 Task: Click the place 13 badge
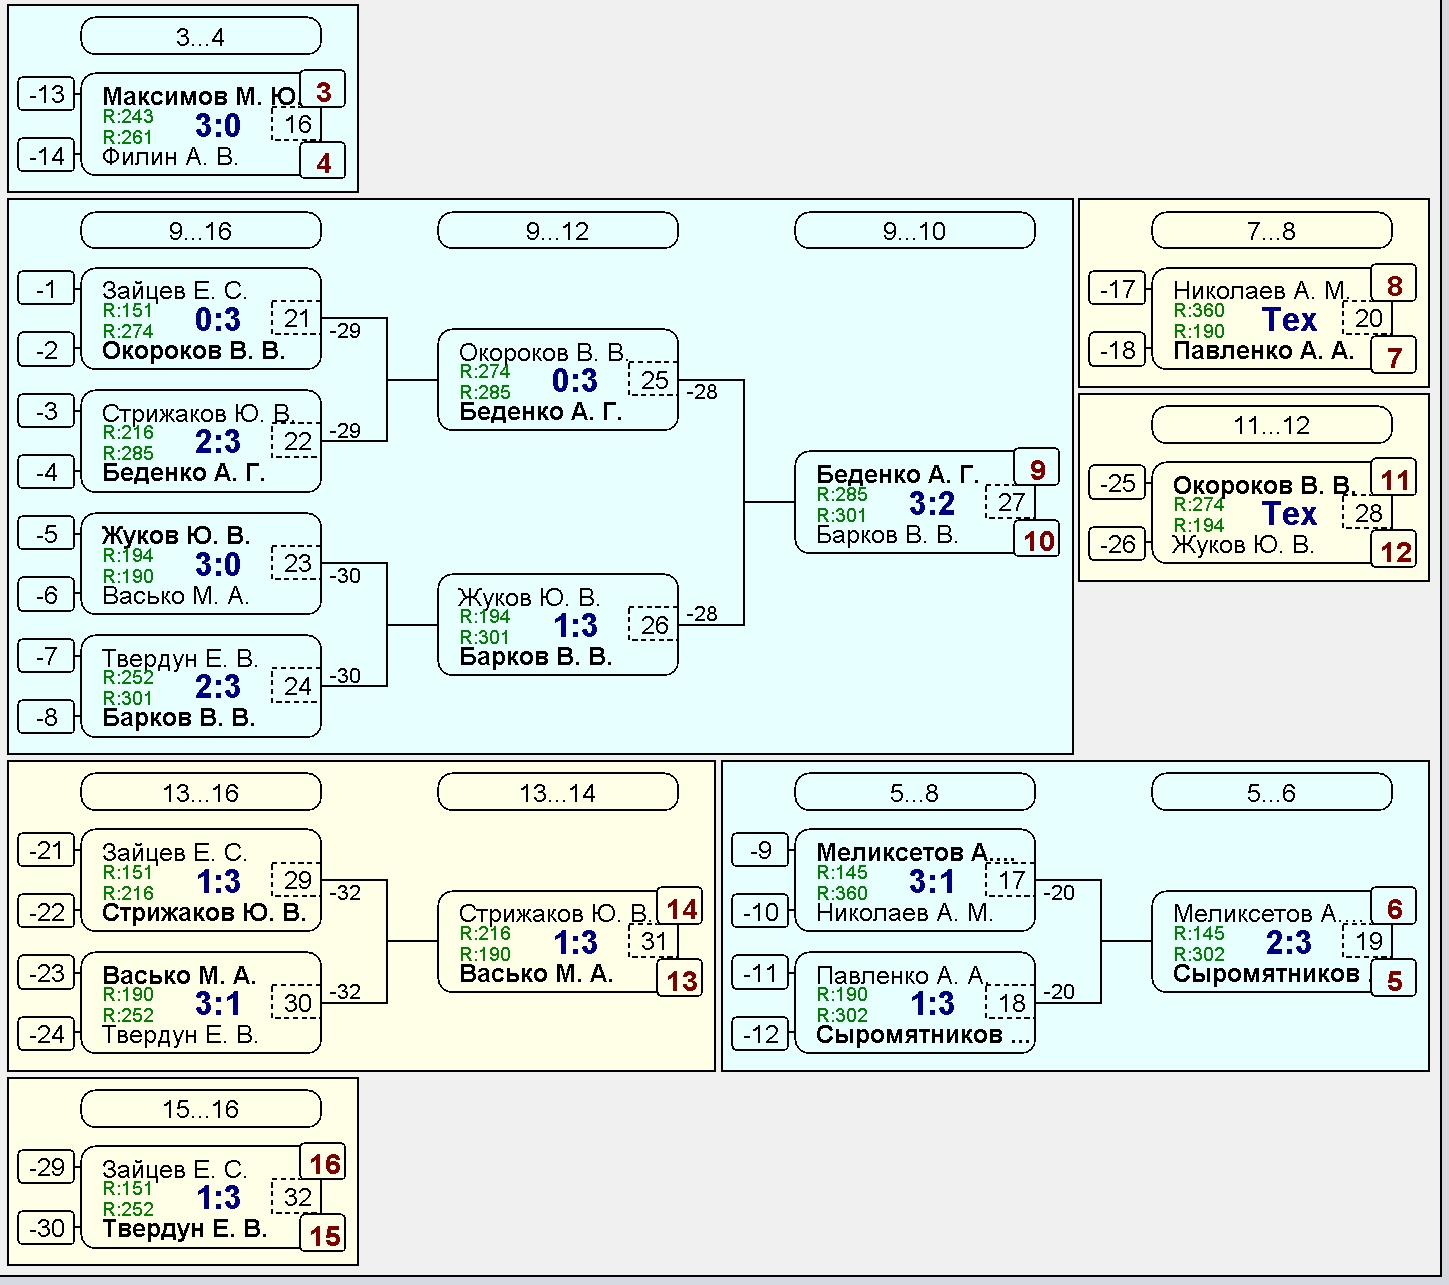pos(680,979)
